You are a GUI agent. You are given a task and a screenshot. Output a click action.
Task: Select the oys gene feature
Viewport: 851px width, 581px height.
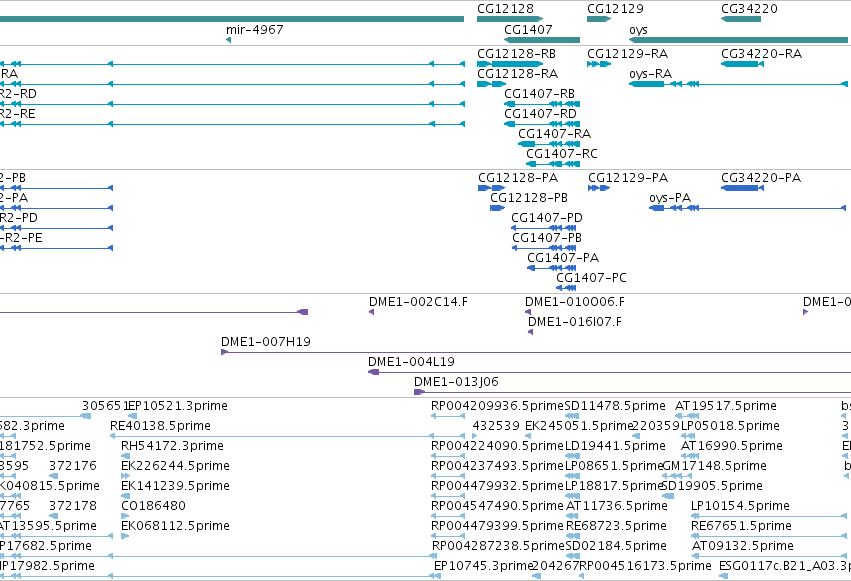point(738,40)
